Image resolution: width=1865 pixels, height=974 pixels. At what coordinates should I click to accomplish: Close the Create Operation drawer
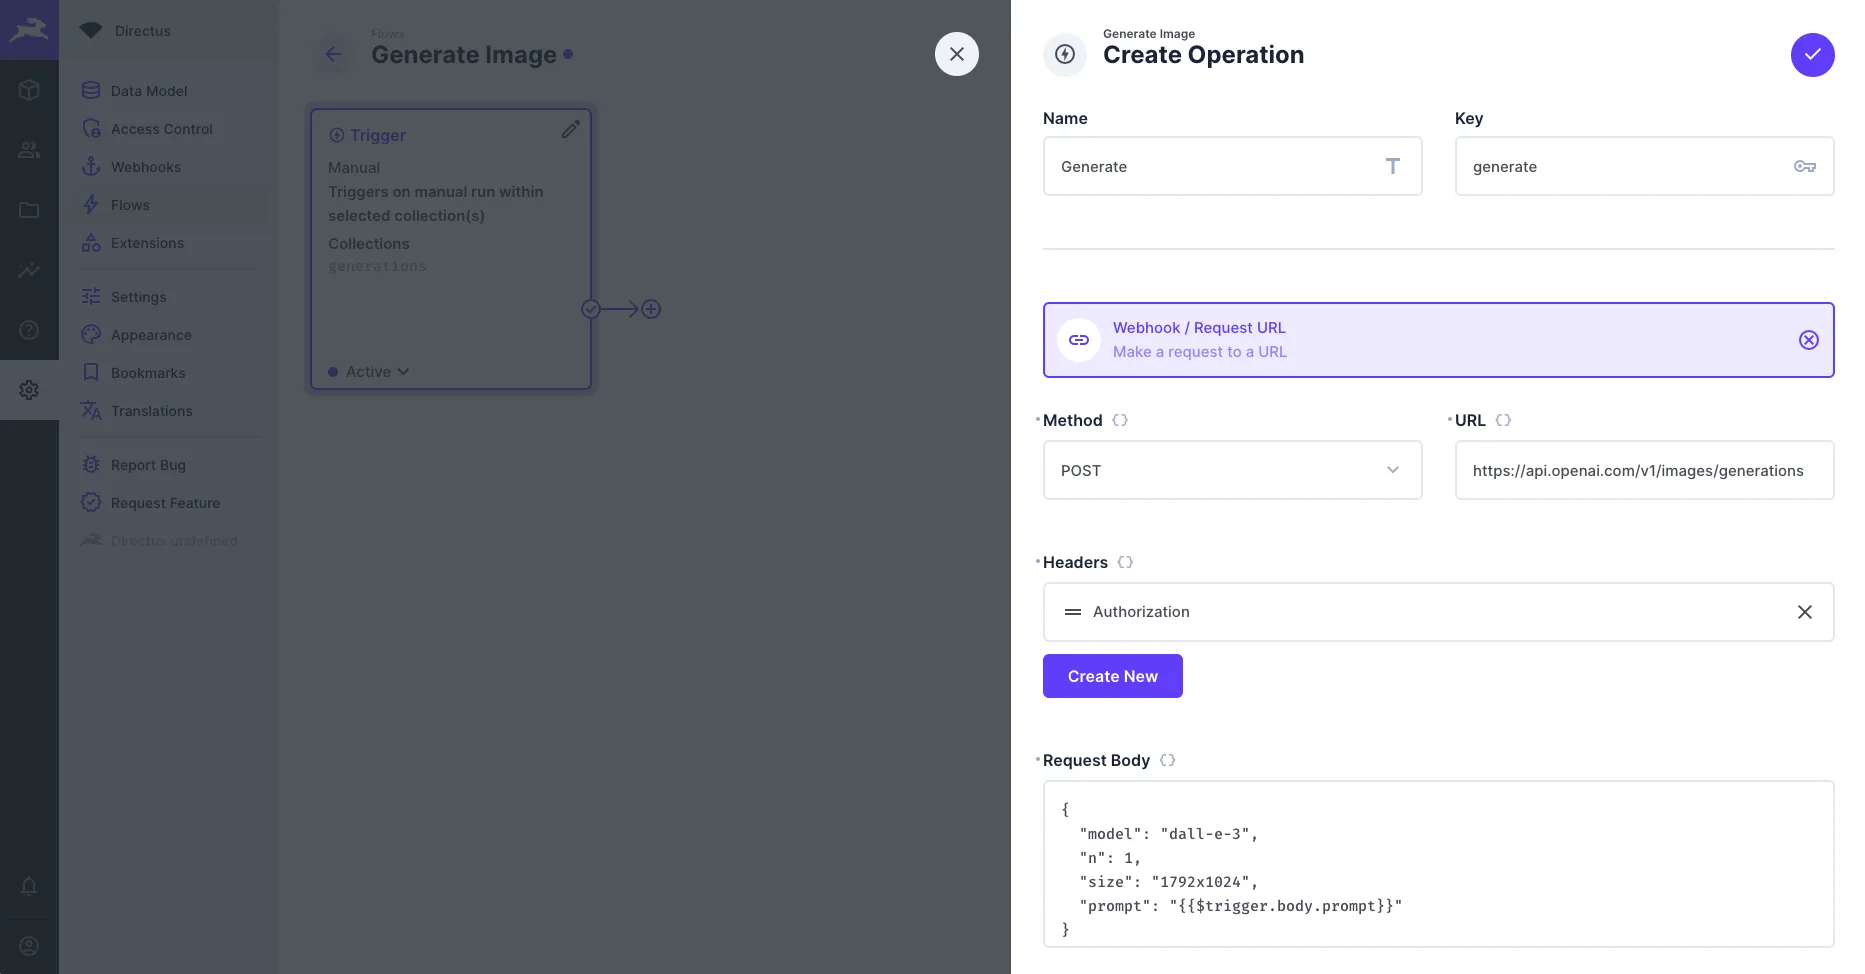pos(956,54)
